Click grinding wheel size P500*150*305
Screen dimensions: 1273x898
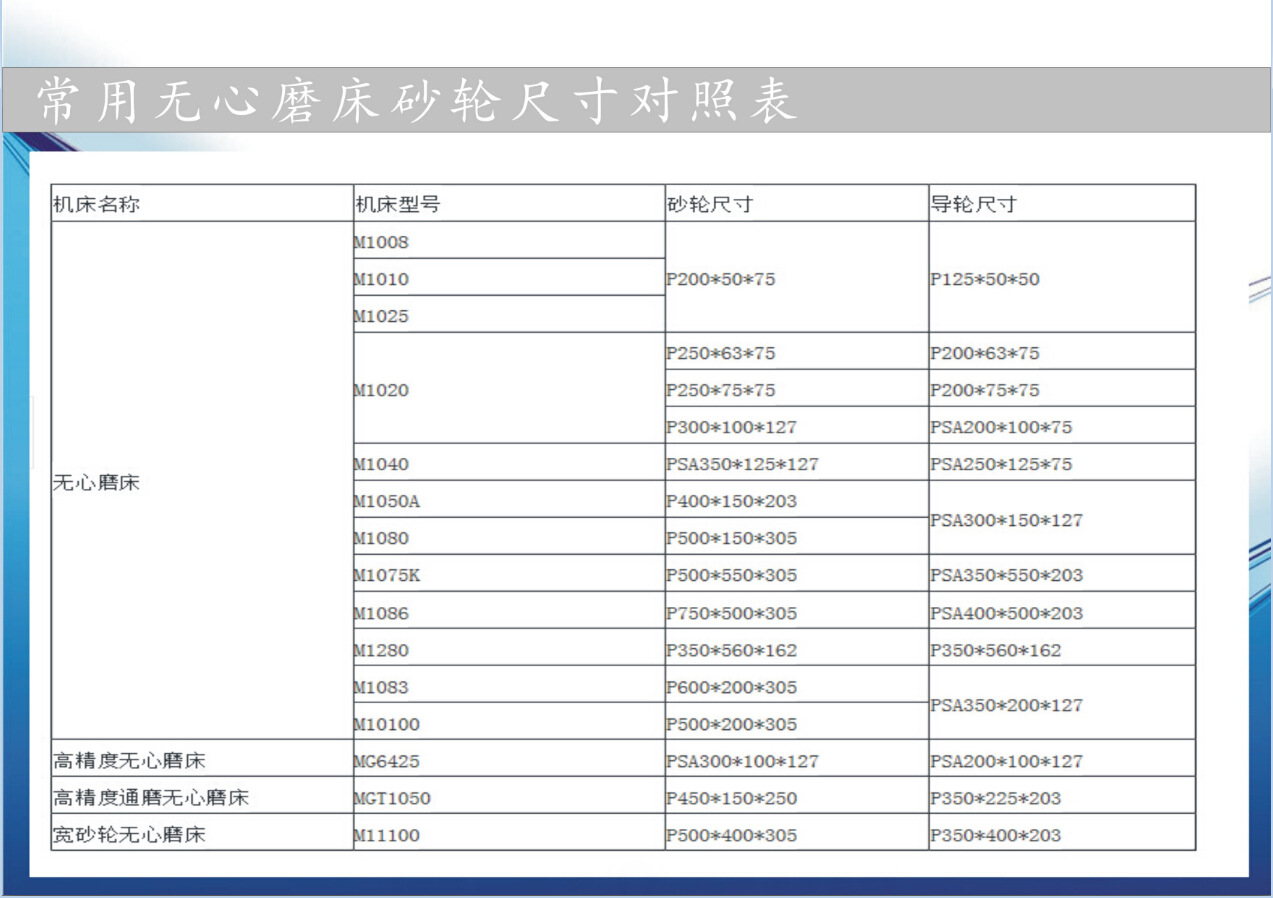coord(797,536)
